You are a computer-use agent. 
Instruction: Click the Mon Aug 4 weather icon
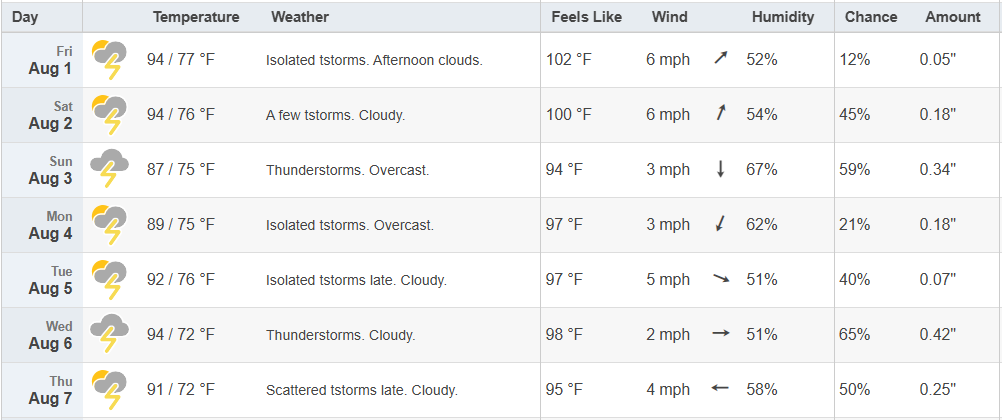coord(109,224)
